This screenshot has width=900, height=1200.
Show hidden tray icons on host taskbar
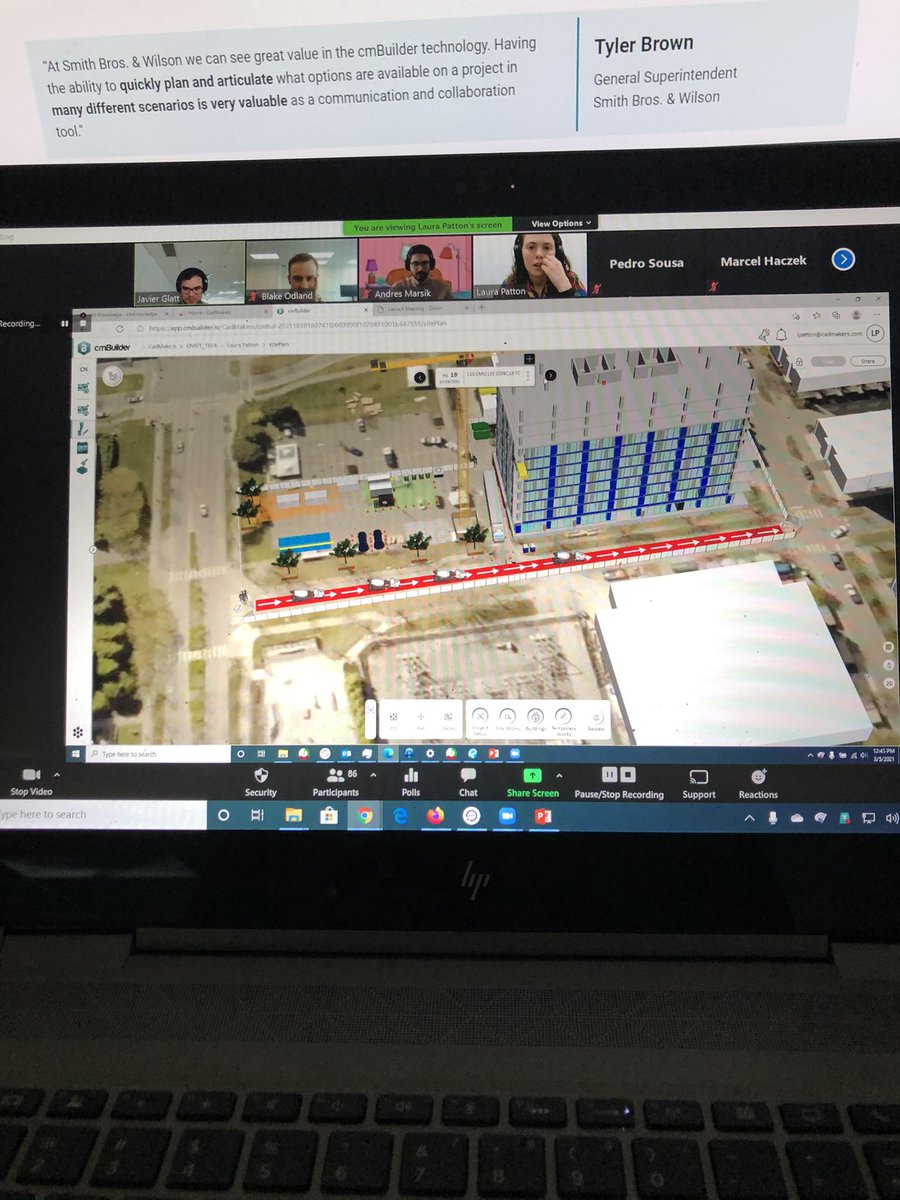point(751,818)
